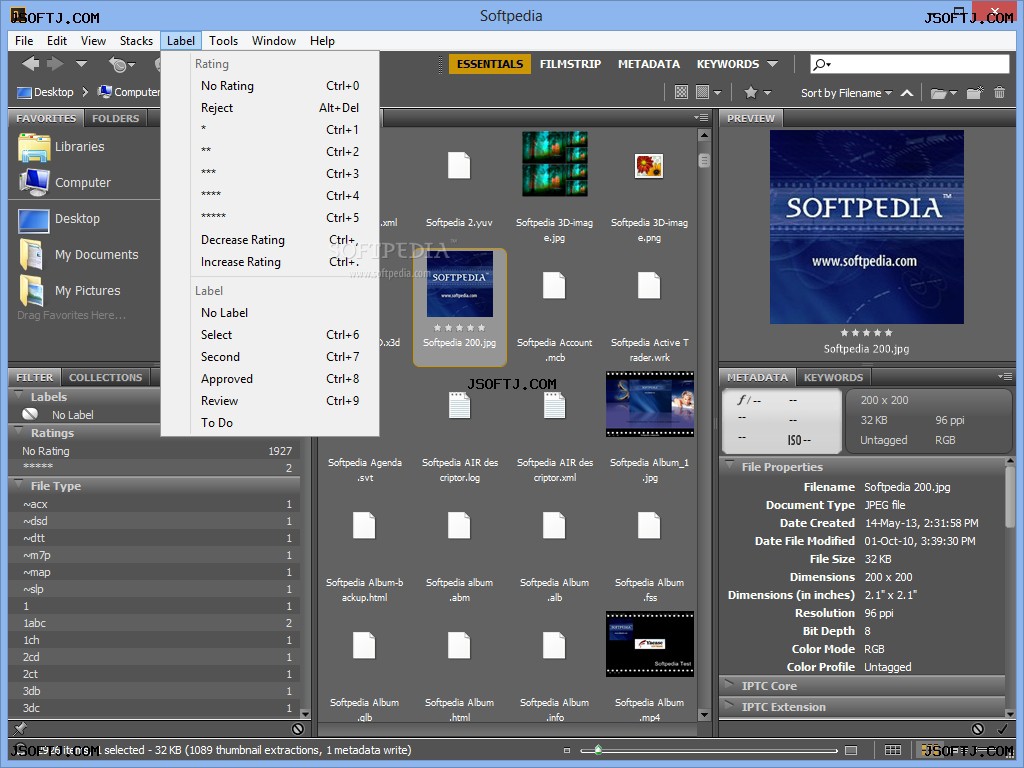Click the Computer icon in the path bar
1024x768 pixels.
point(104,92)
